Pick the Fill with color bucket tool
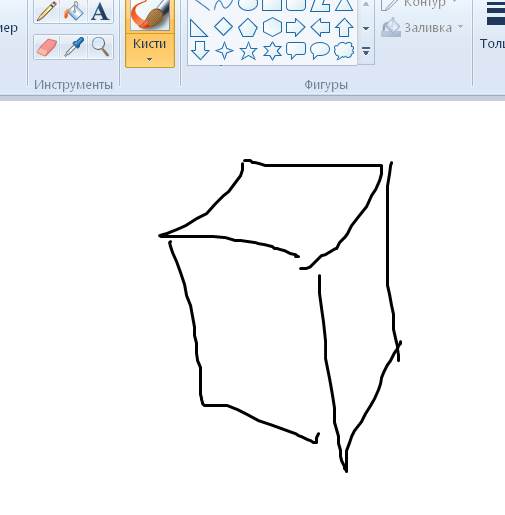Screen dimensions: 505x515 (x=73, y=12)
